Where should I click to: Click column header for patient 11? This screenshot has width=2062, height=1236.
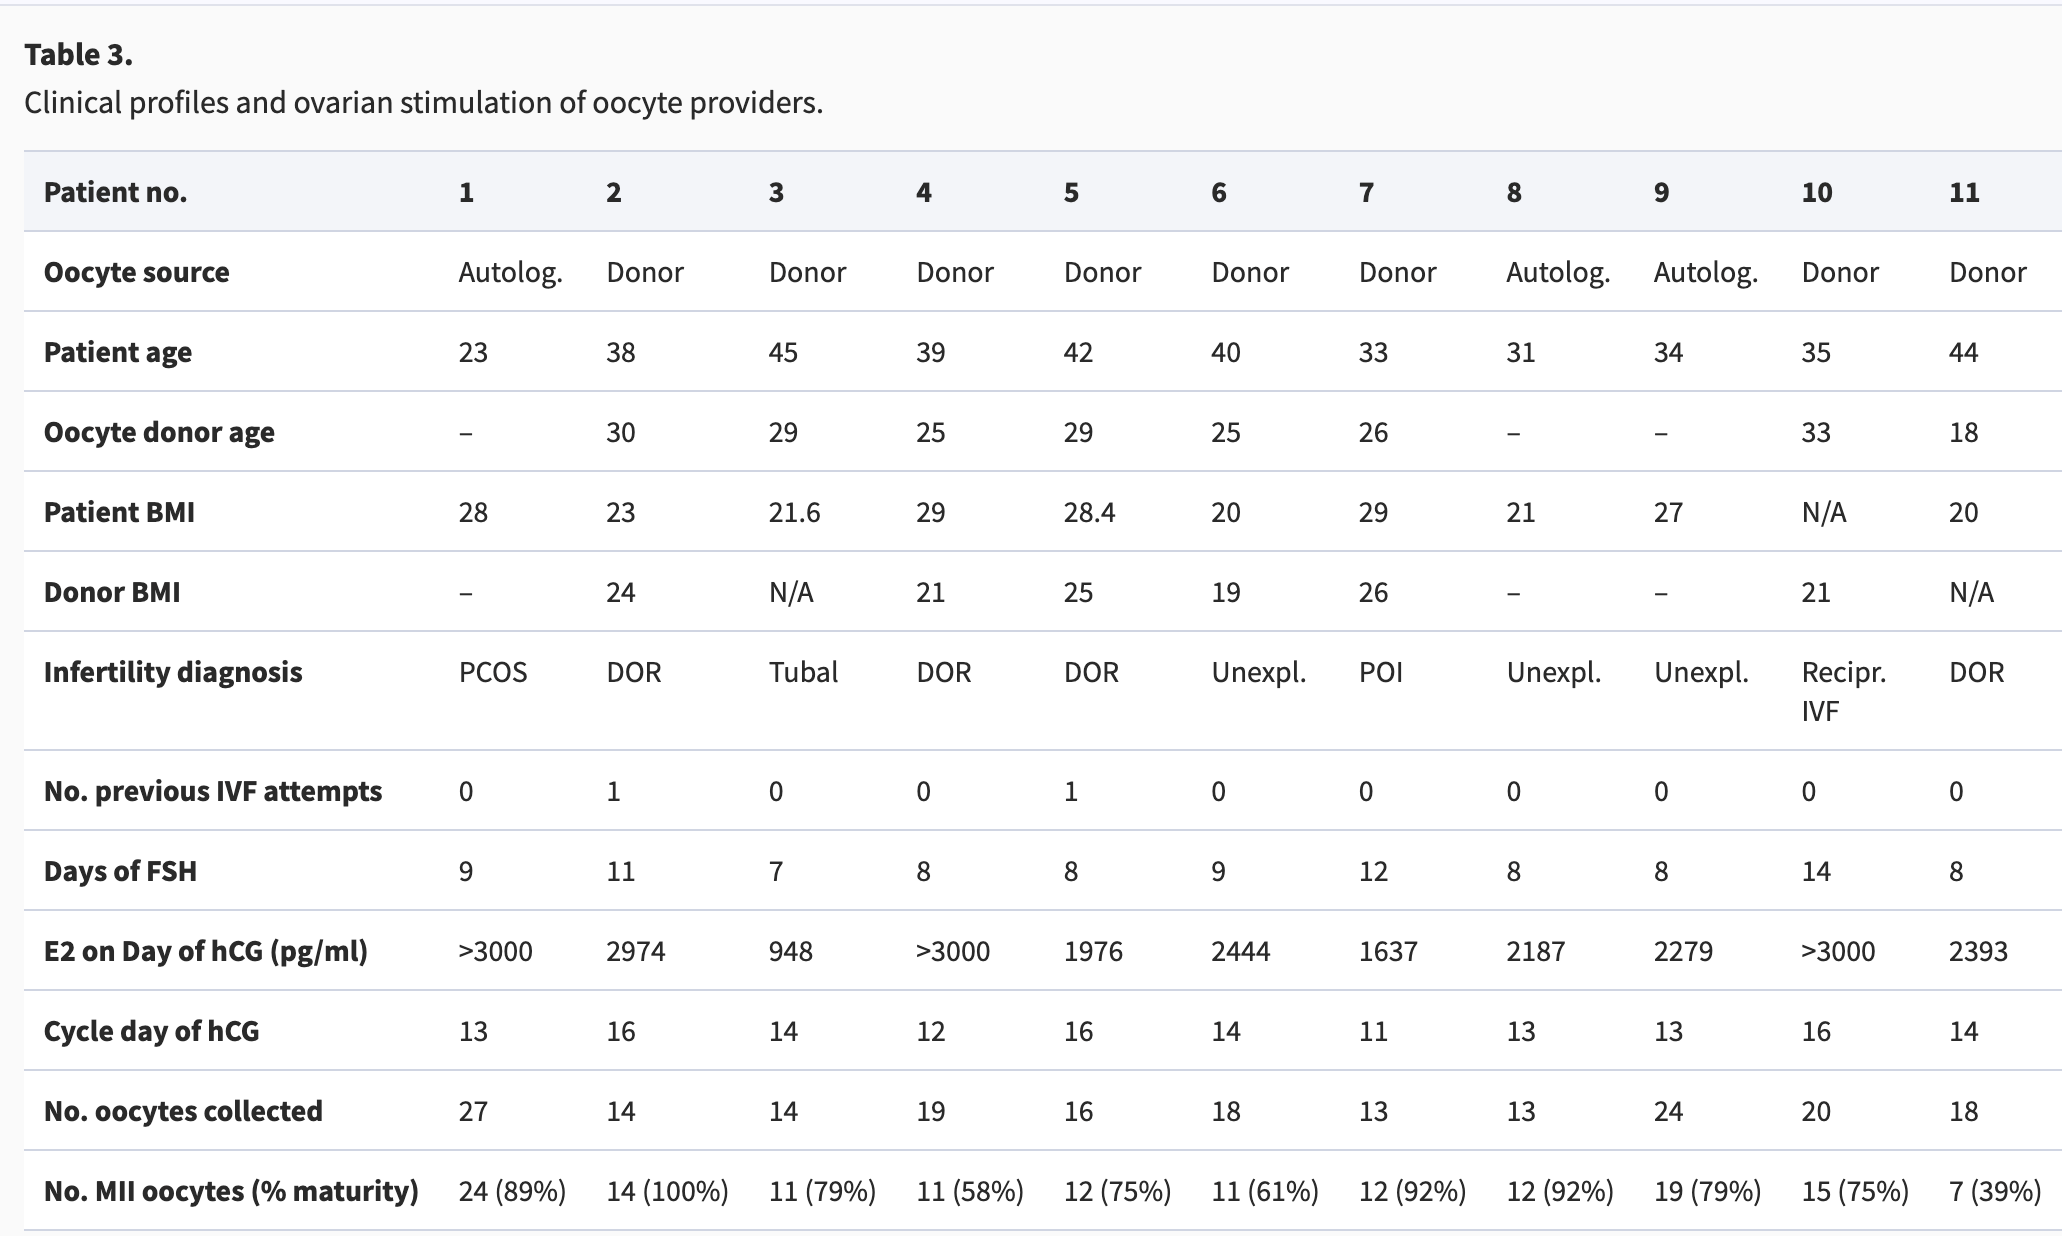coord(1964,192)
